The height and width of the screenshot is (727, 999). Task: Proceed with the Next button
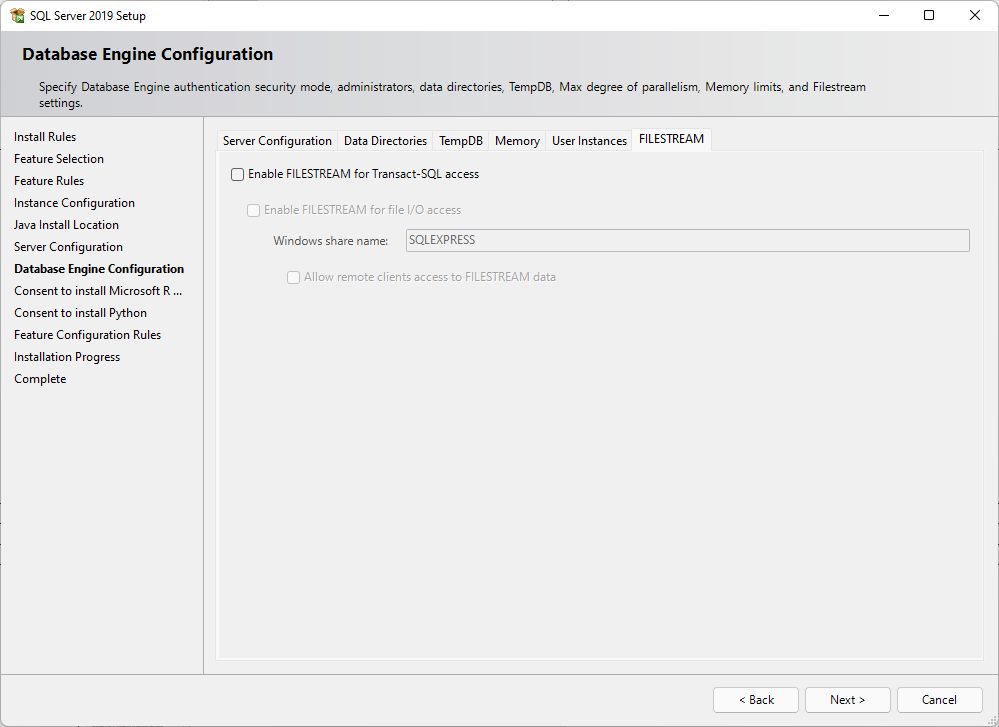pos(847,700)
